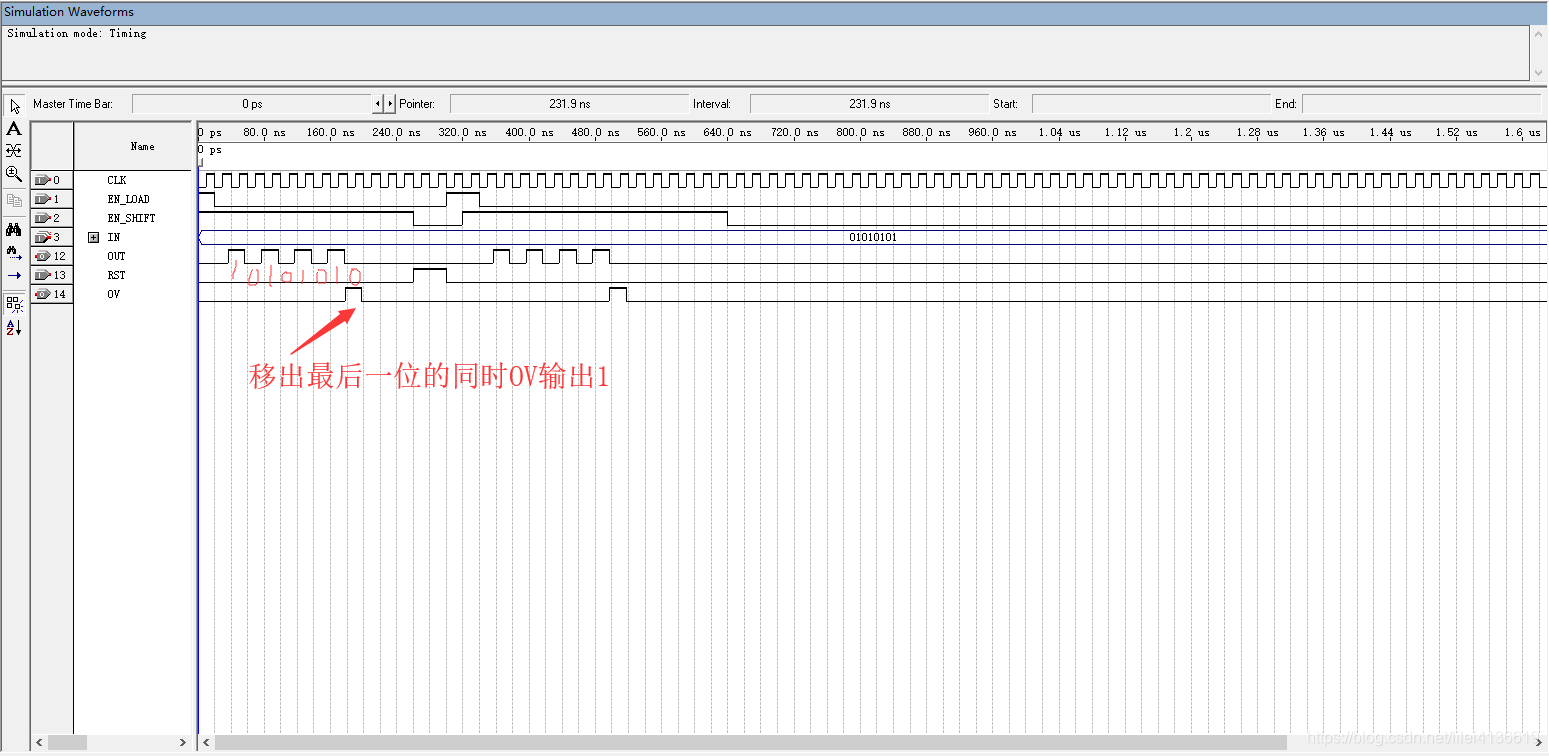Select the RST signal name

click(117, 275)
